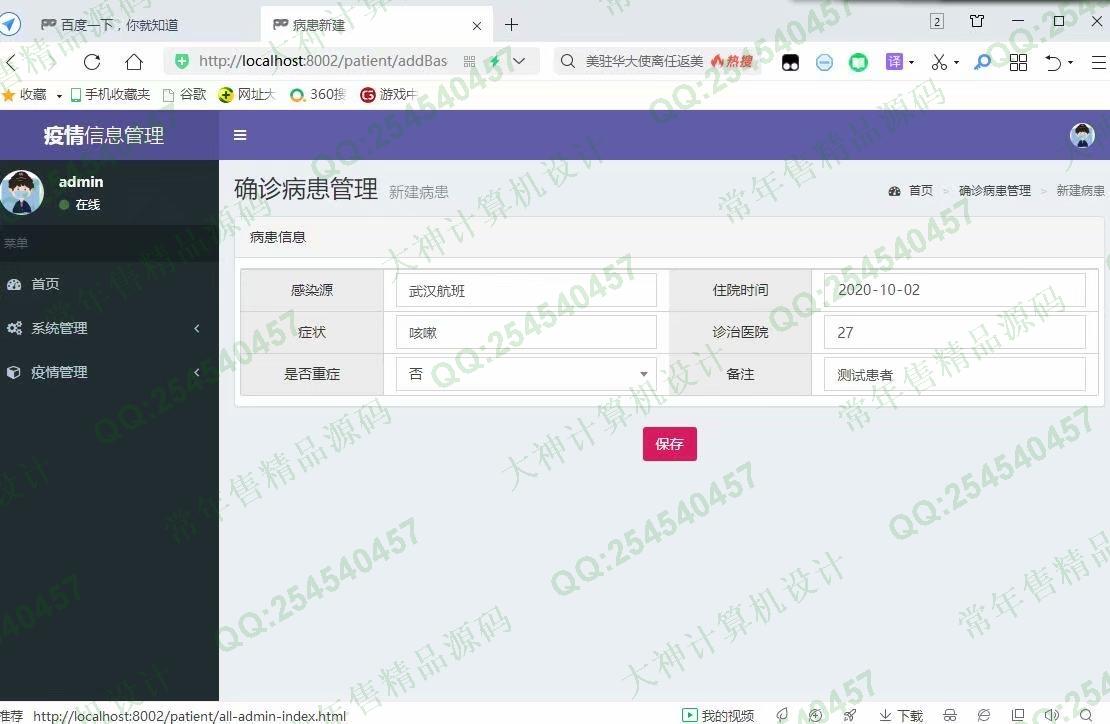
Task: Click the user avatar in top-right header
Action: [1082, 135]
